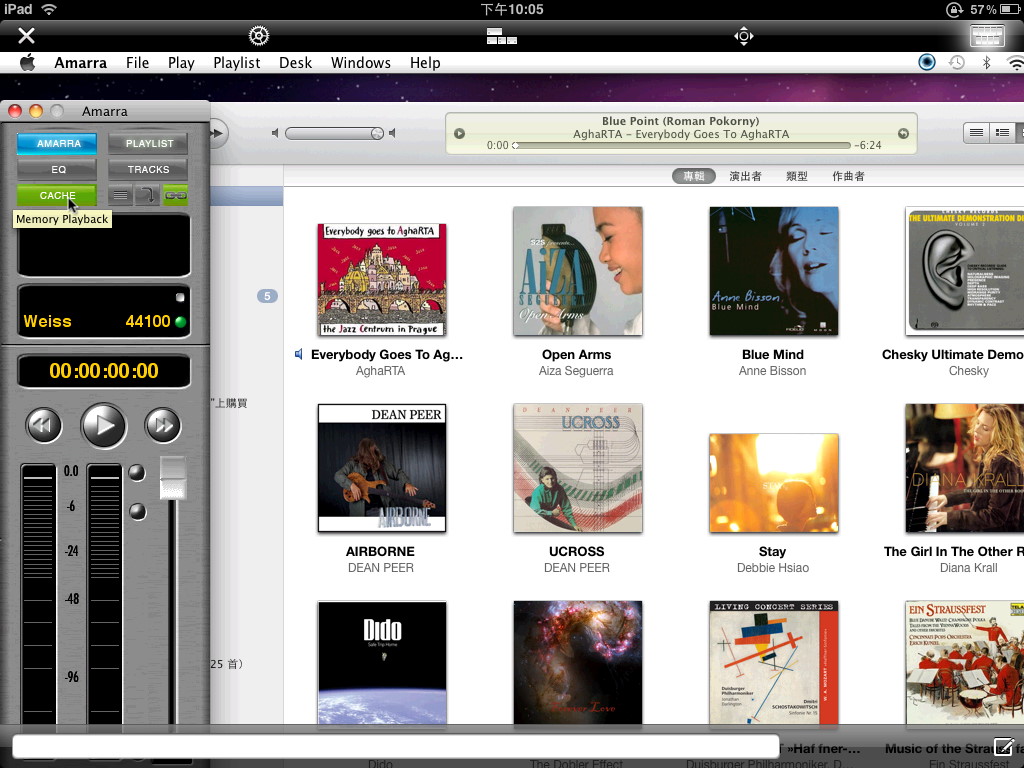Image resolution: width=1024 pixels, height=768 pixels.
Task: Click the Bluetooth status icon
Action: (987, 63)
